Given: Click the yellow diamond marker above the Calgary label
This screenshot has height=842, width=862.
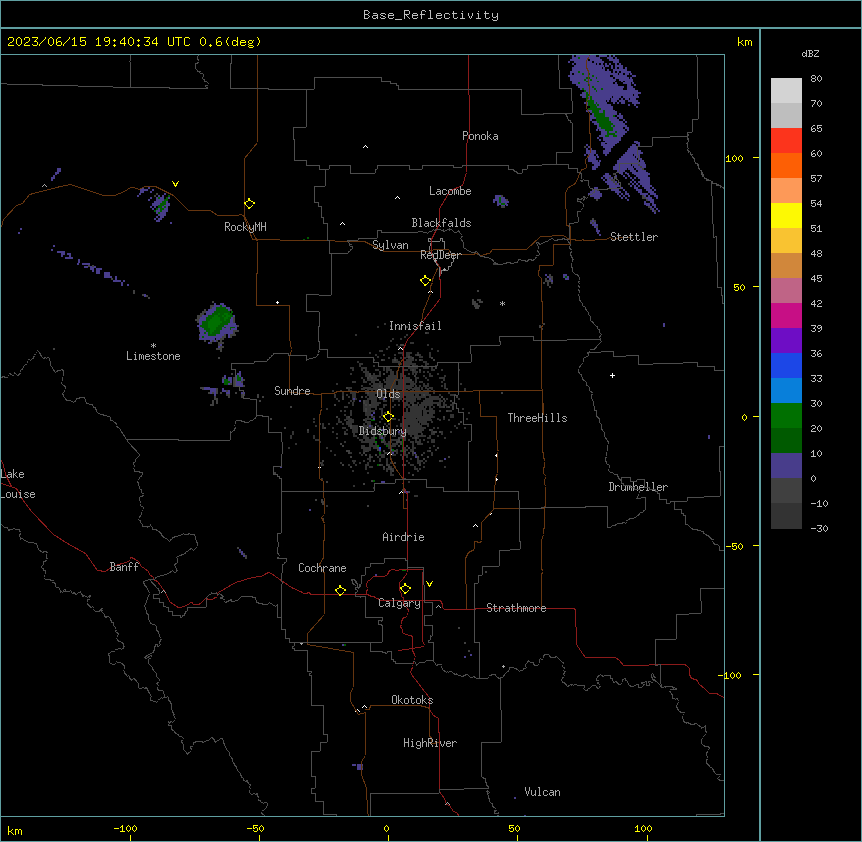Looking at the screenshot, I should [405, 589].
